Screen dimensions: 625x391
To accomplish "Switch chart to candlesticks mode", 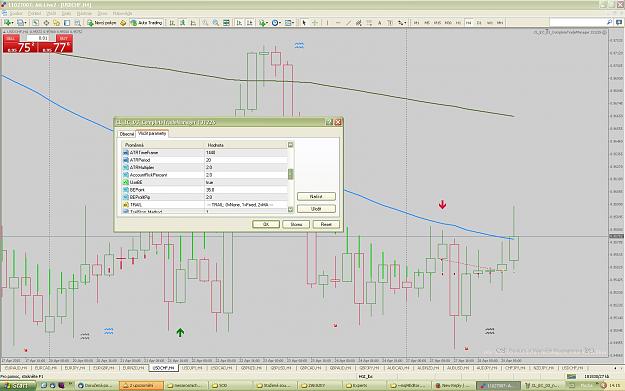I will point(183,23).
